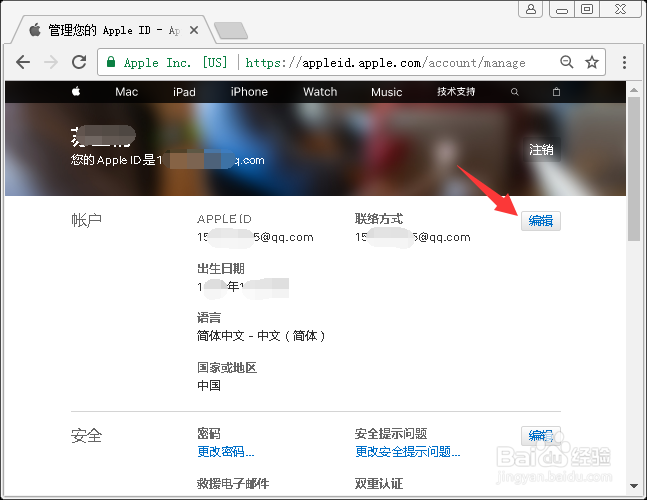Click the 安全 section heading

(86, 436)
